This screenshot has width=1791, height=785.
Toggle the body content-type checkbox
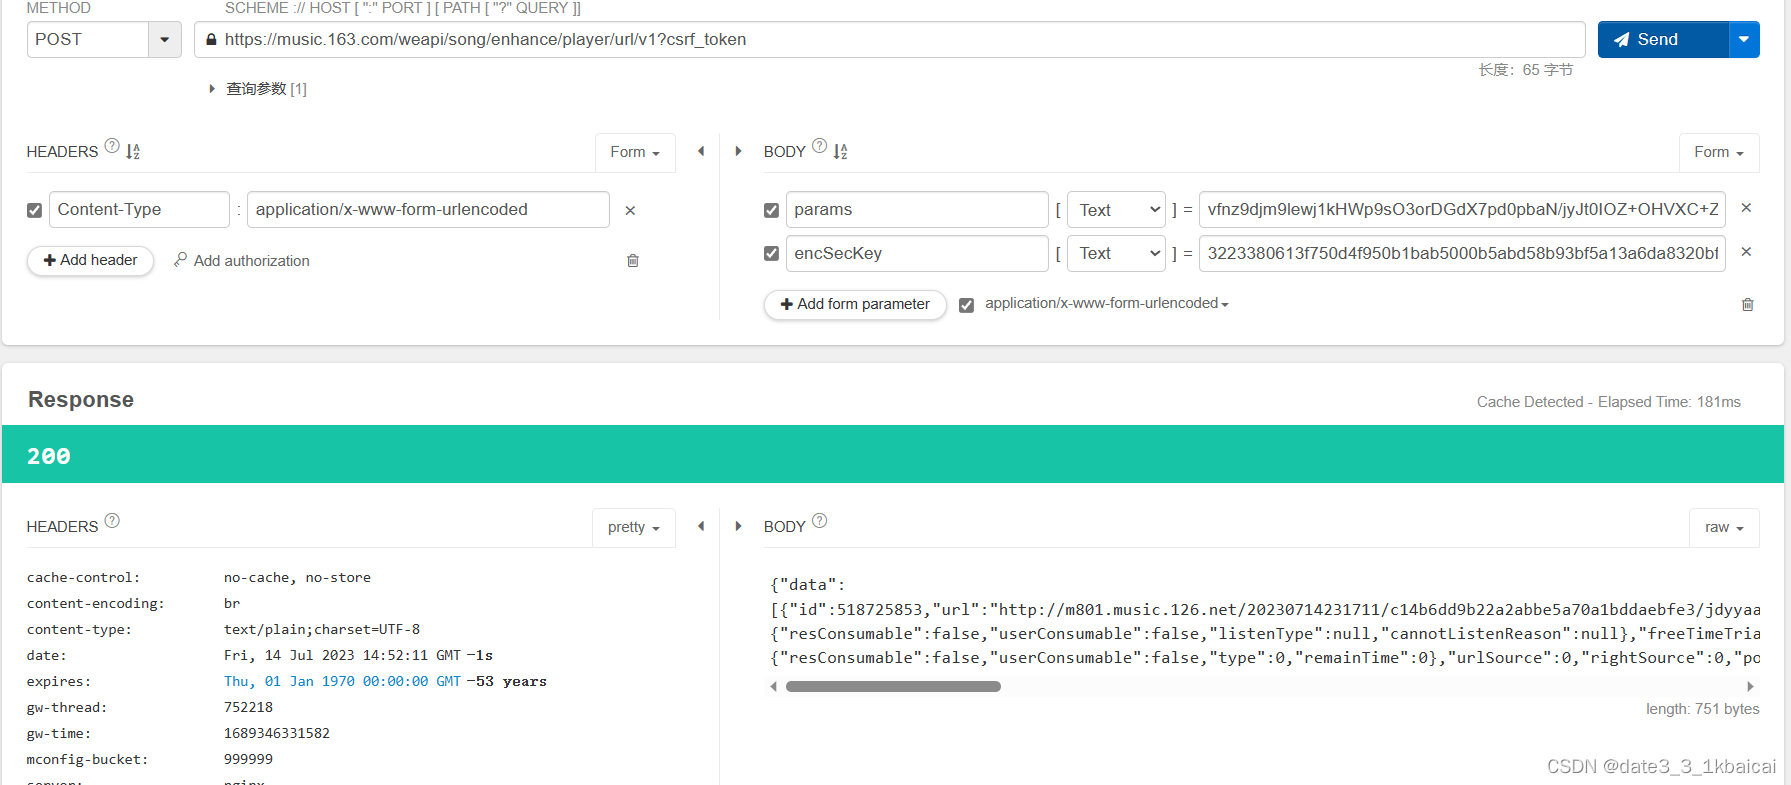[x=966, y=305]
